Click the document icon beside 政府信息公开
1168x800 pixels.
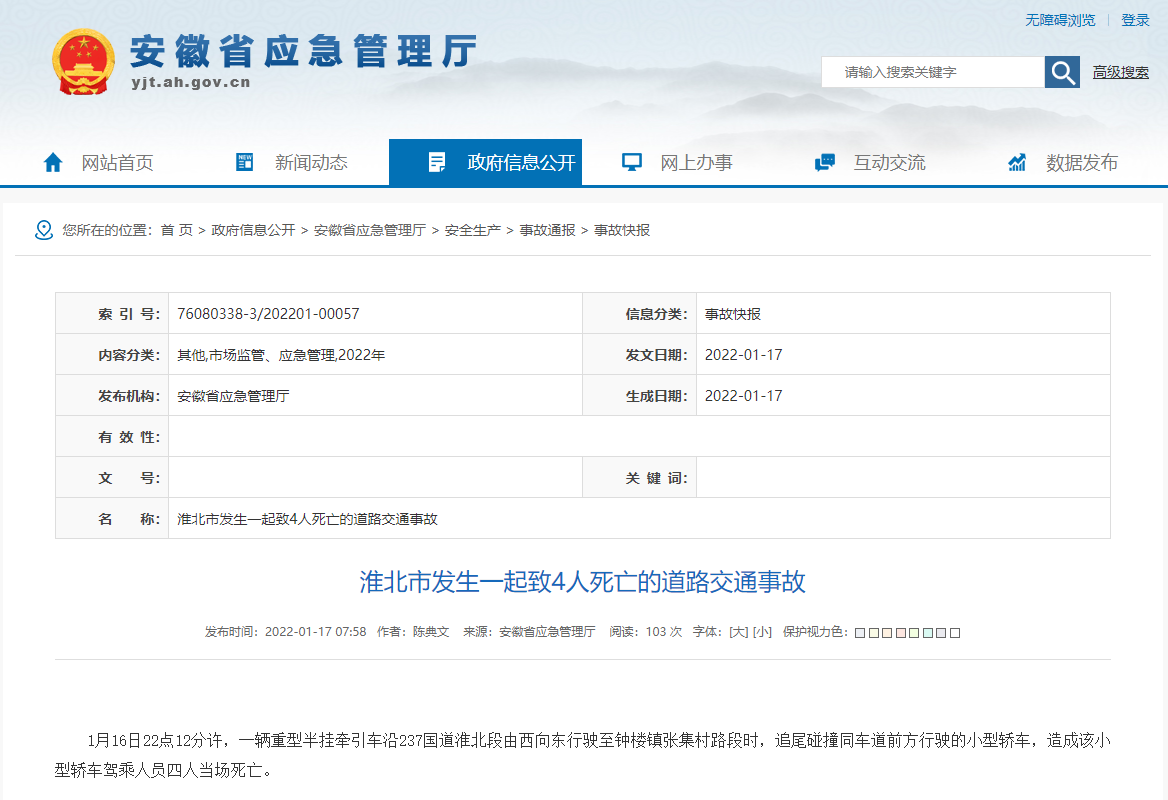click(x=436, y=162)
